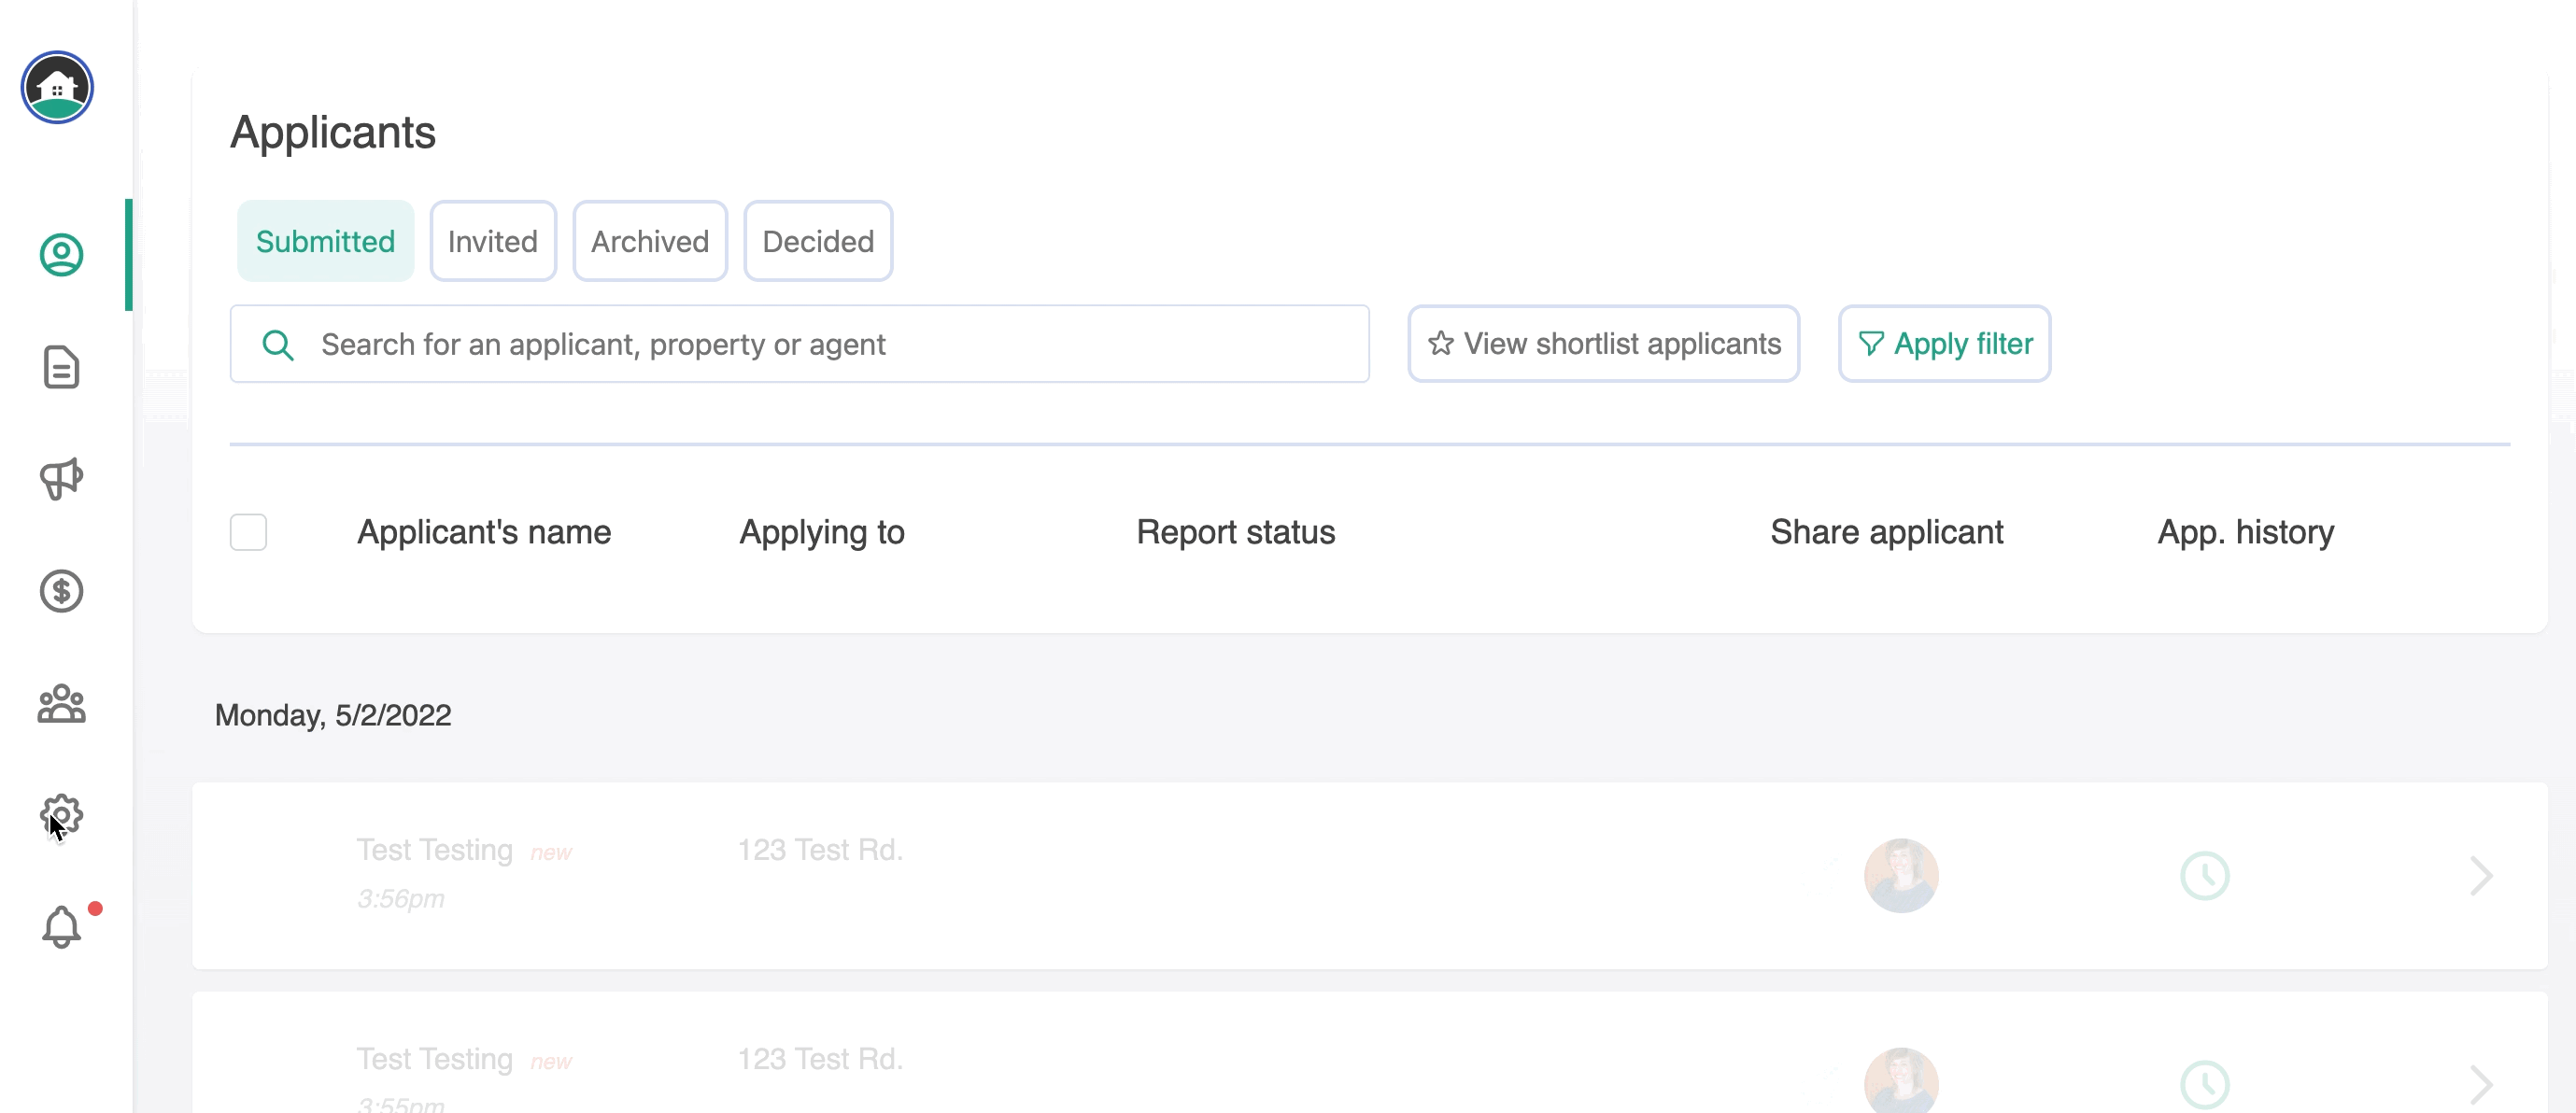Image resolution: width=2576 pixels, height=1113 pixels.
Task: Toggle the select-all applicants checkbox
Action: click(x=248, y=532)
